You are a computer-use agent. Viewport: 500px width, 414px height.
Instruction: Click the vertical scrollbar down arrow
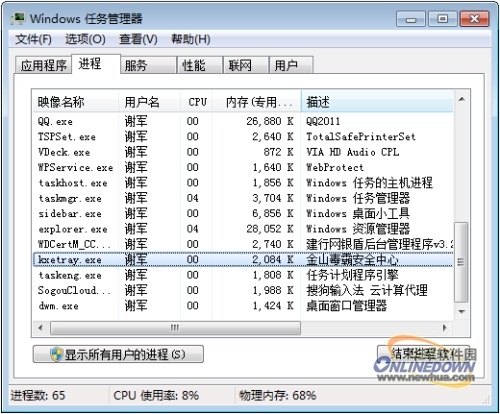462,312
